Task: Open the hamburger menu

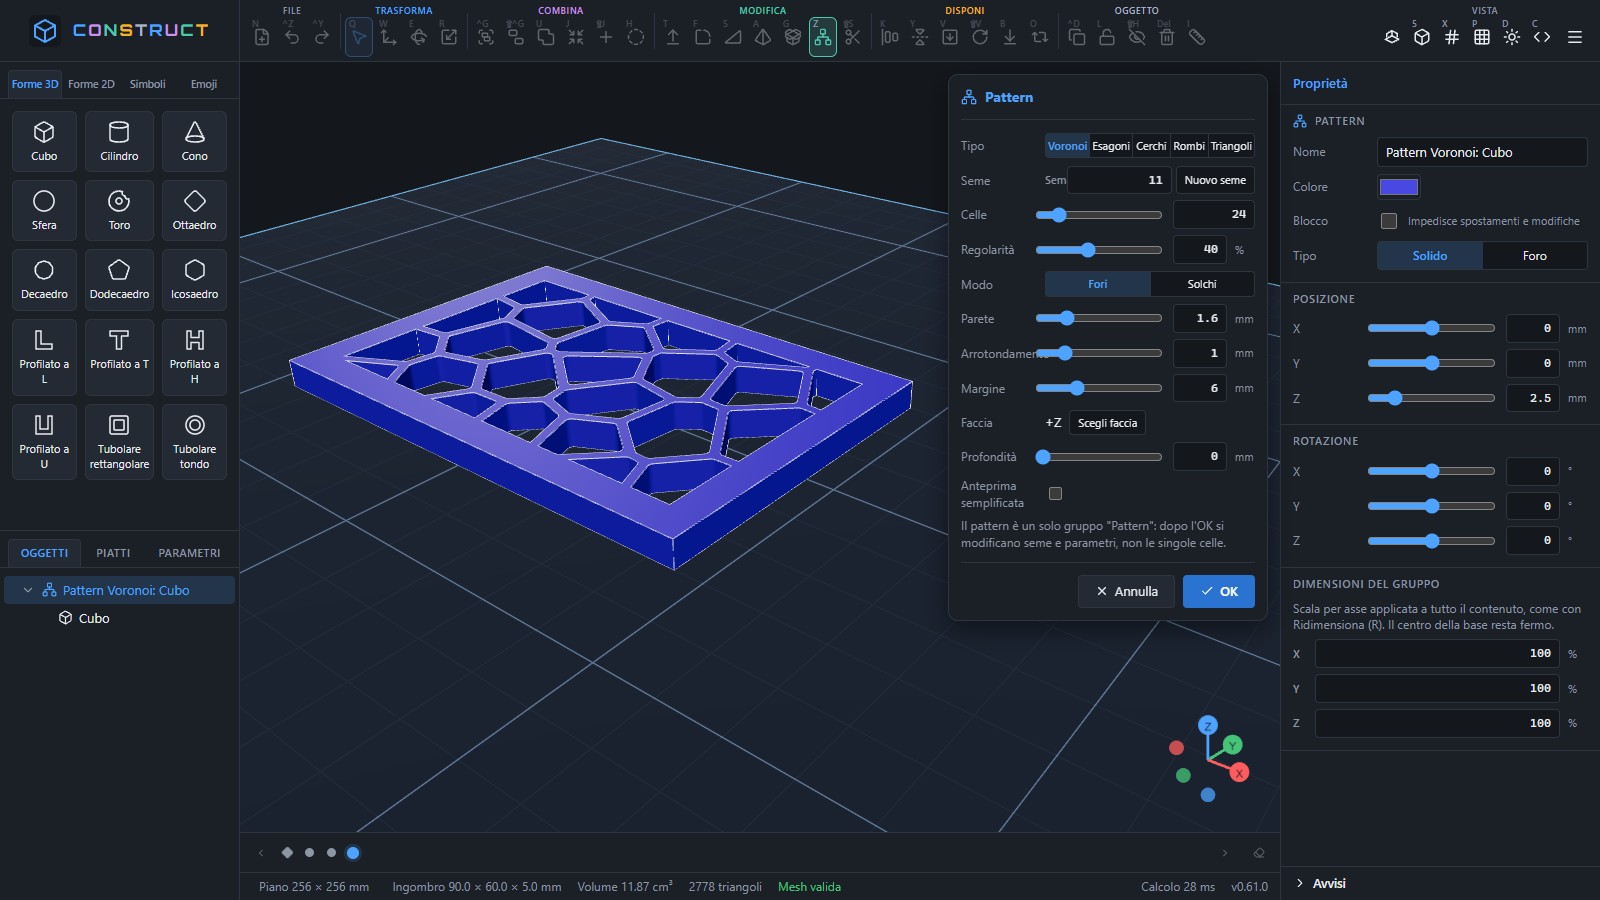Action: [1575, 37]
